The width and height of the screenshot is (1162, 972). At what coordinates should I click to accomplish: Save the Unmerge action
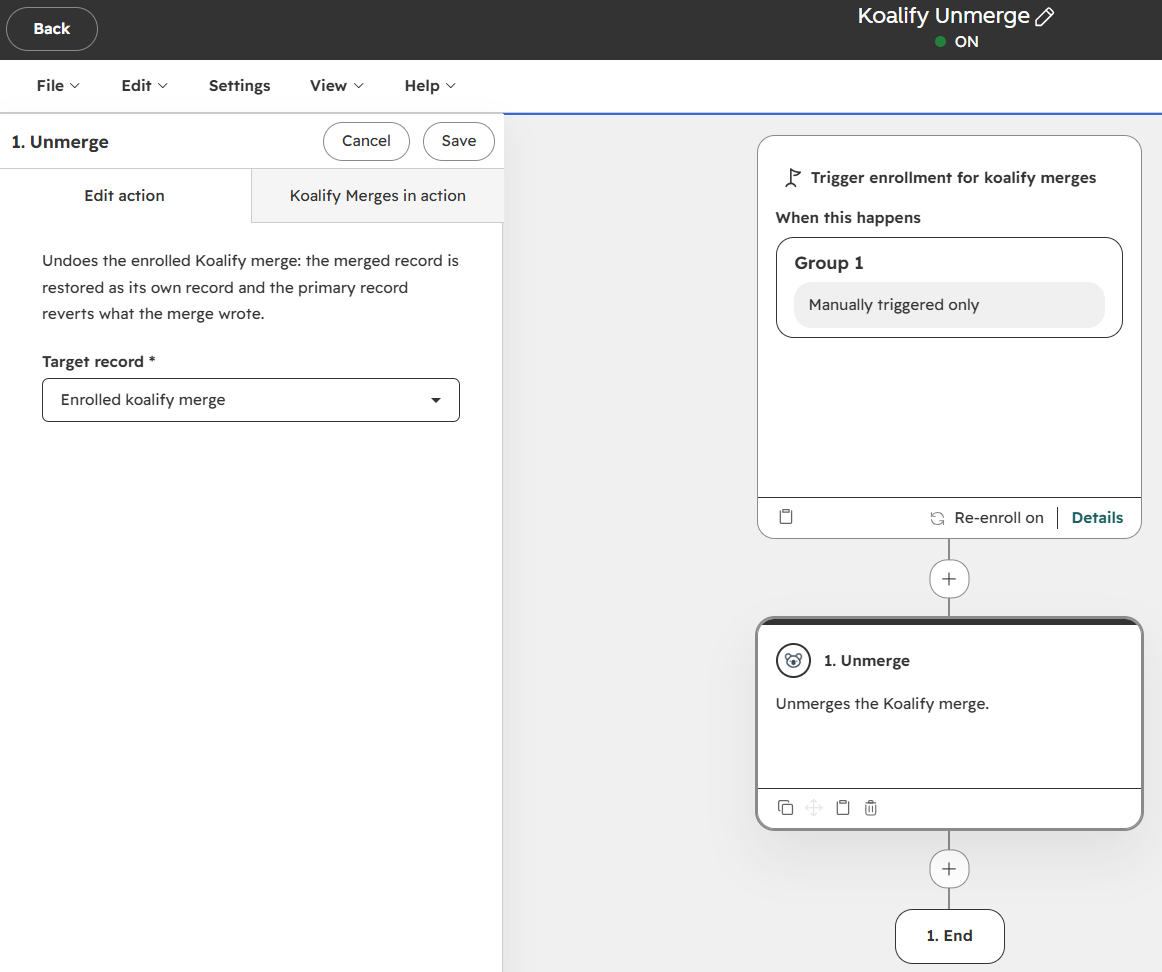coord(459,141)
